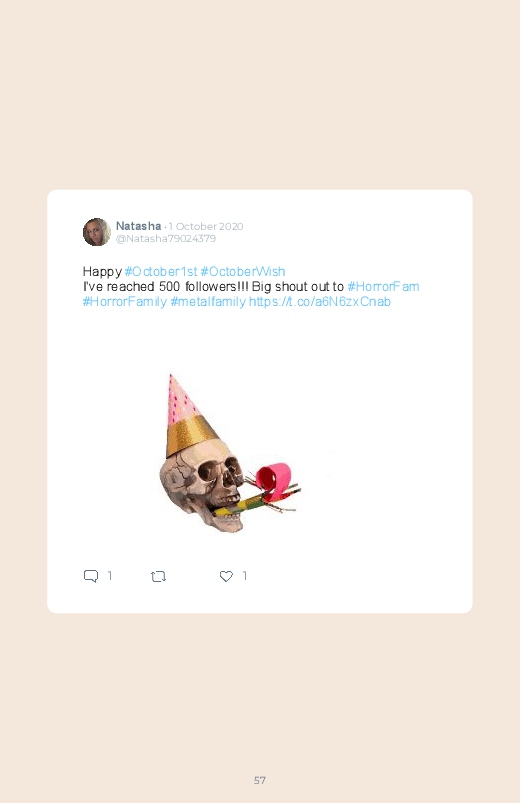Click the Natasha display name
520x803 pixels.
138,226
